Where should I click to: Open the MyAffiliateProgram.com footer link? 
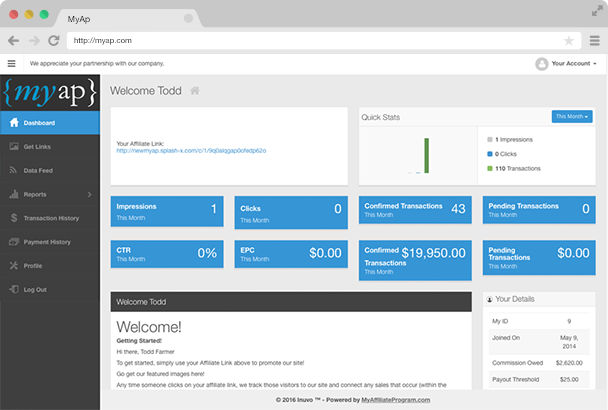coord(395,399)
